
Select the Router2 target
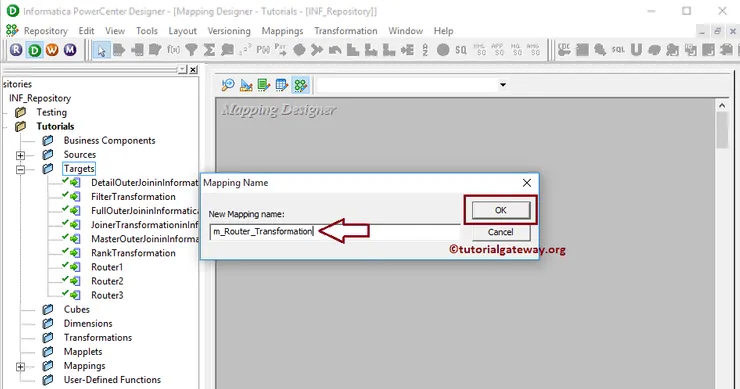pos(107,281)
